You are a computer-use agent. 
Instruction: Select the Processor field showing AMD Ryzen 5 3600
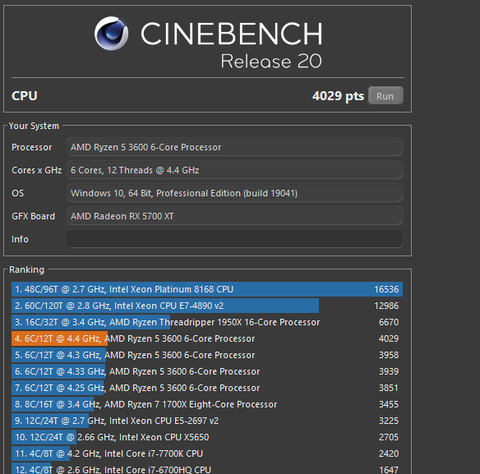tap(234, 147)
